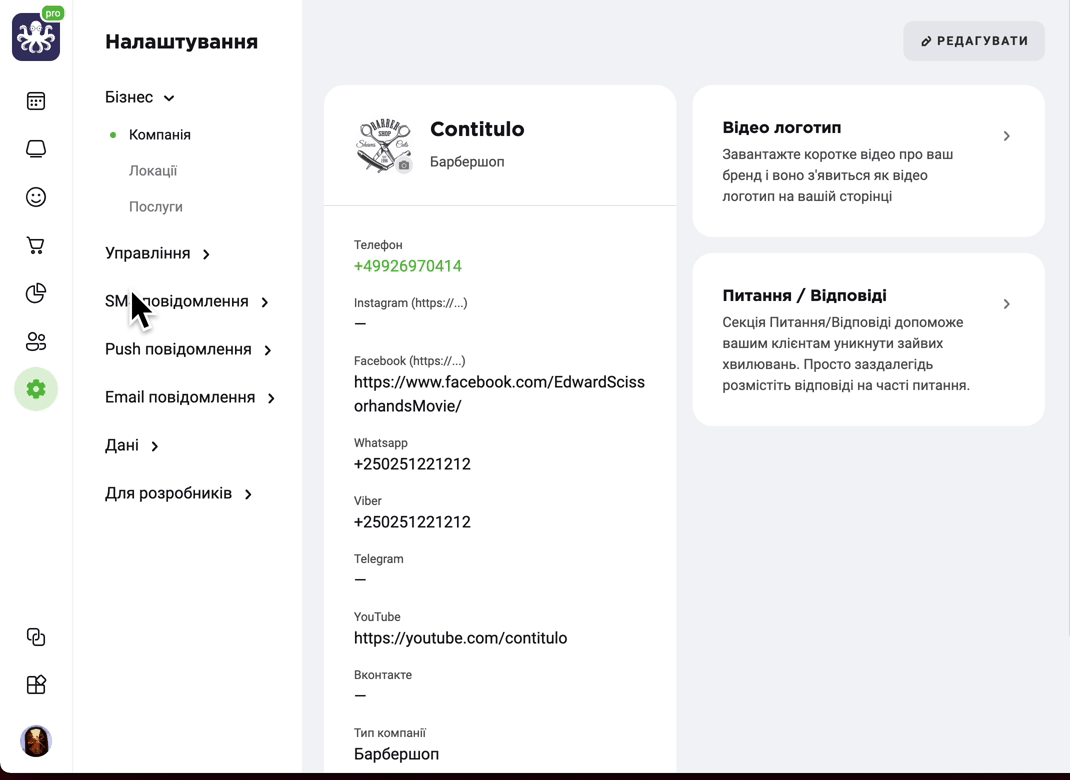Viewport: 1070px width, 780px height.
Task: Click Whatsapp number +250251221212
Action: pyautogui.click(x=412, y=464)
